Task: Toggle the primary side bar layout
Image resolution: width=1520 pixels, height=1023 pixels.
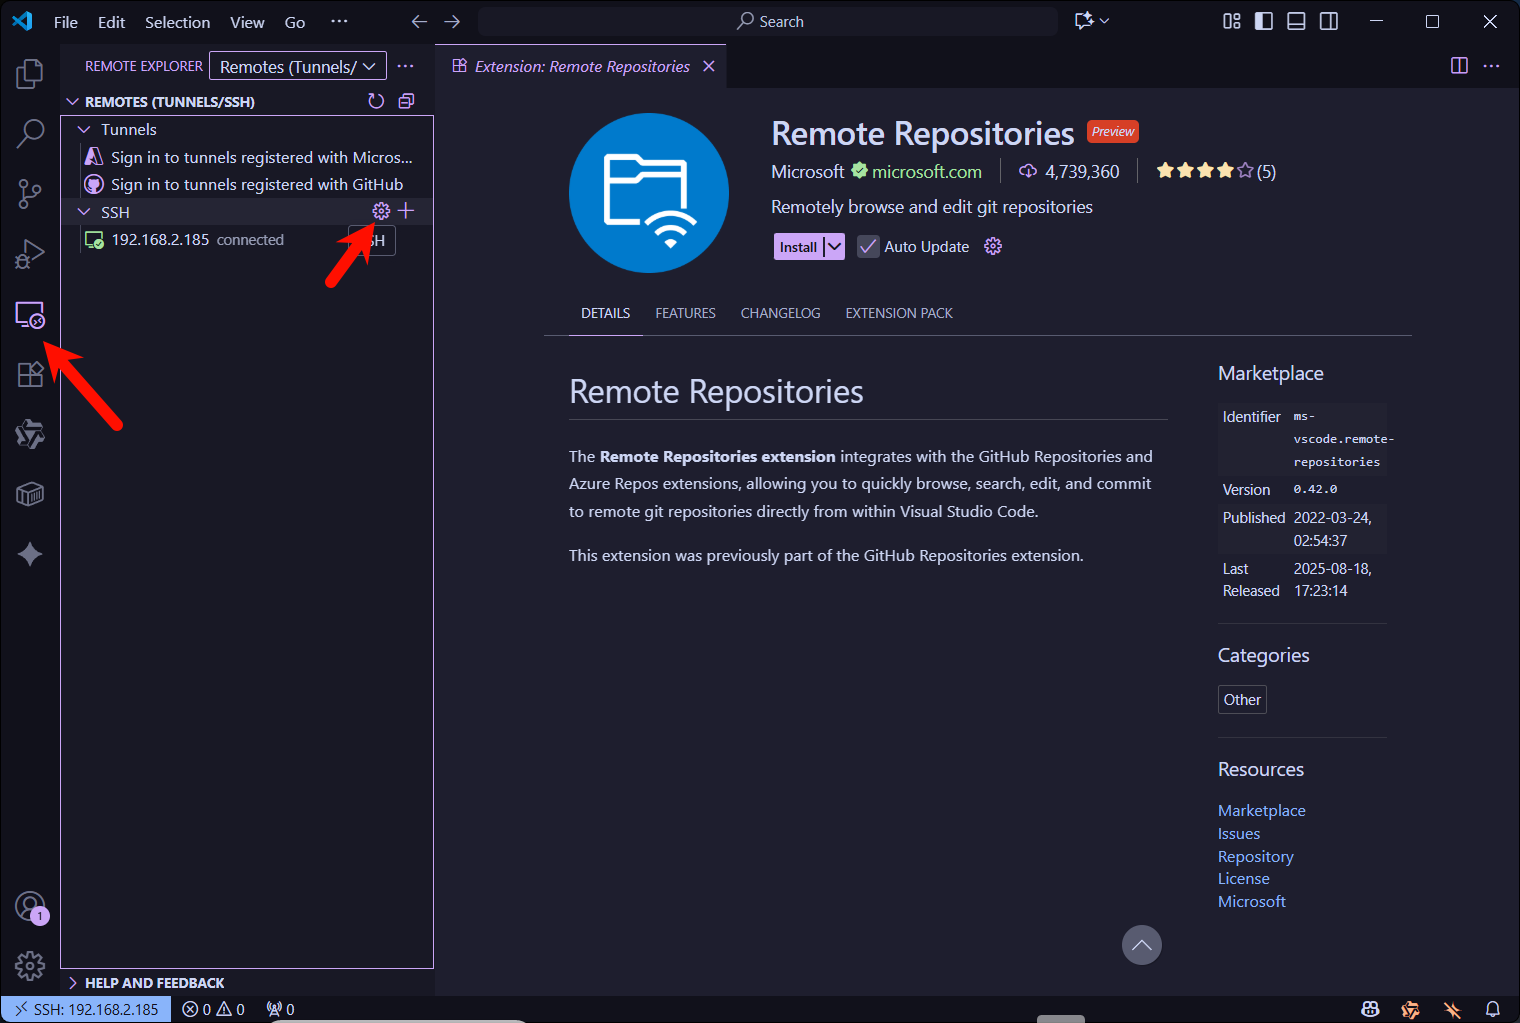Action: tap(1264, 22)
